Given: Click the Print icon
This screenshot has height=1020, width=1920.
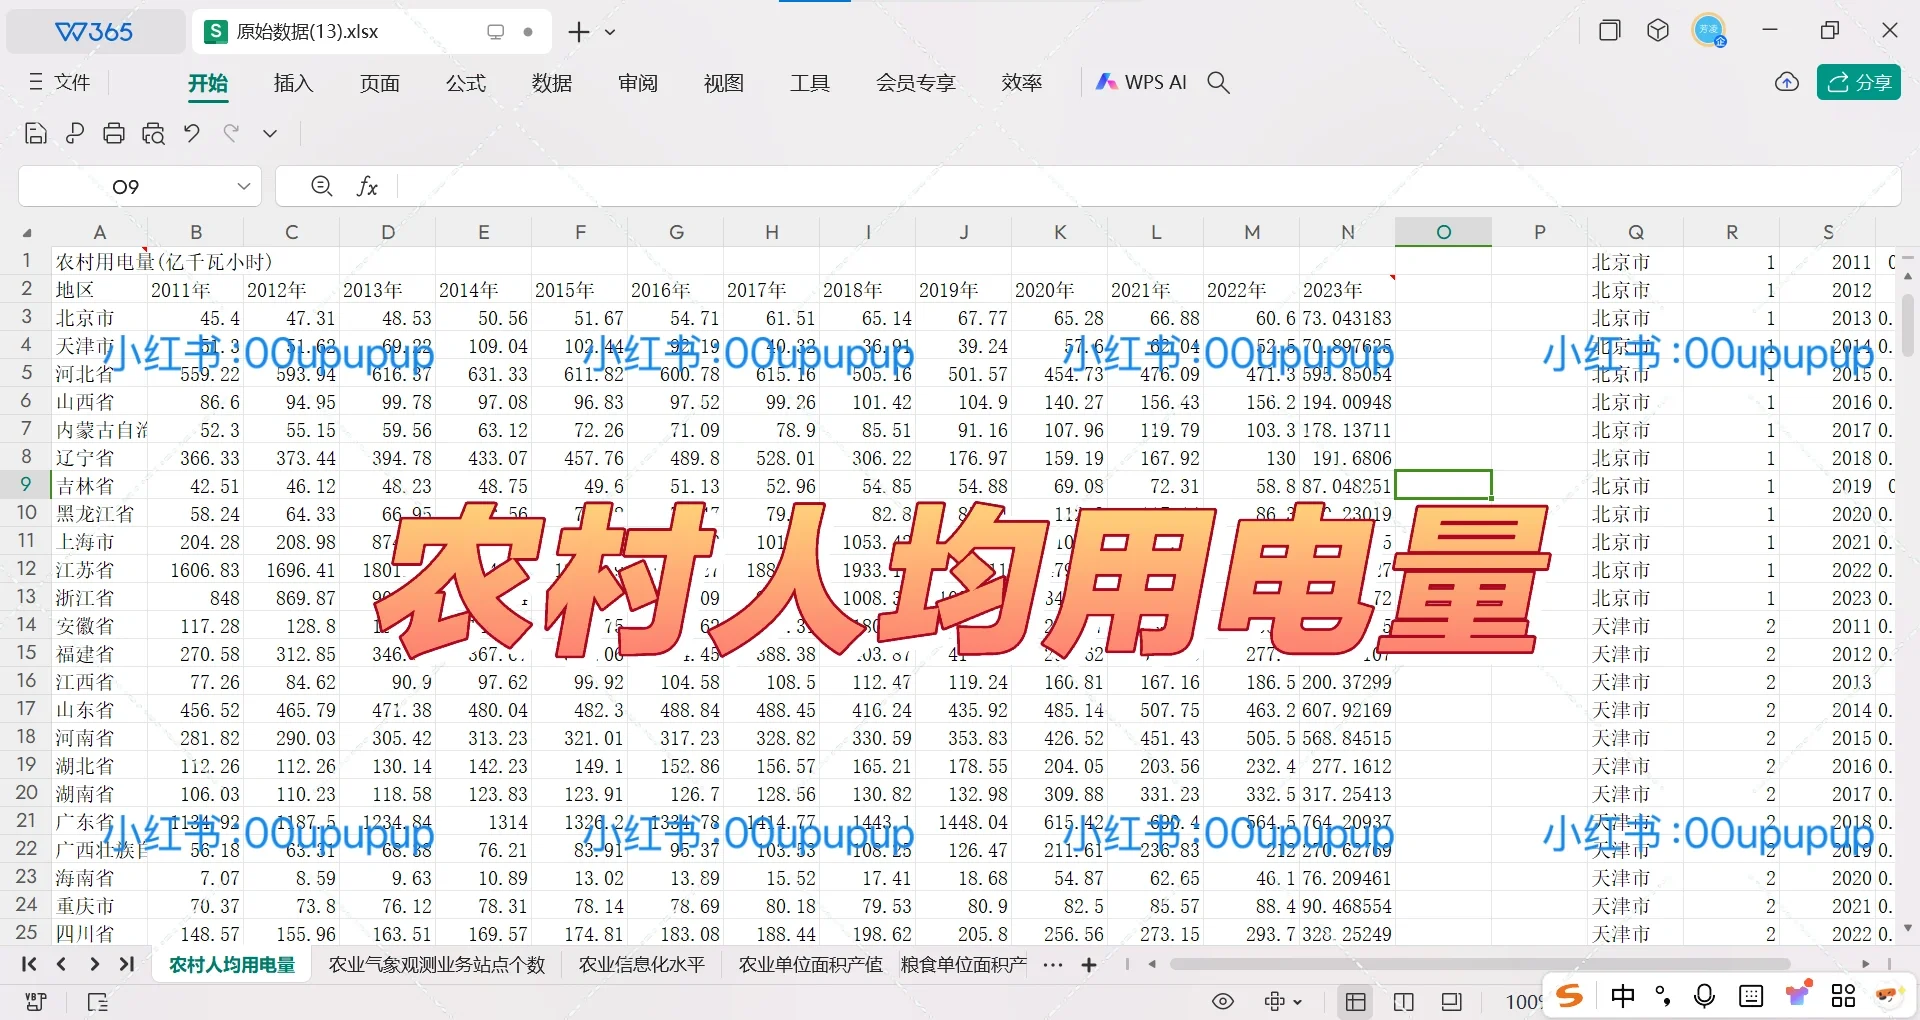Looking at the screenshot, I should pos(114,133).
